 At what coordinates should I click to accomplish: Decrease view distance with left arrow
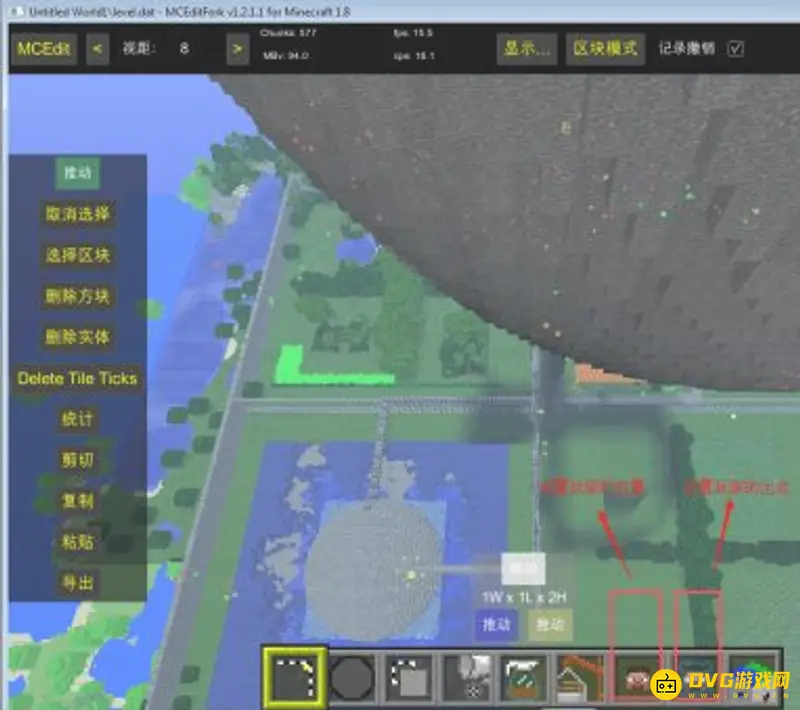(x=97, y=48)
